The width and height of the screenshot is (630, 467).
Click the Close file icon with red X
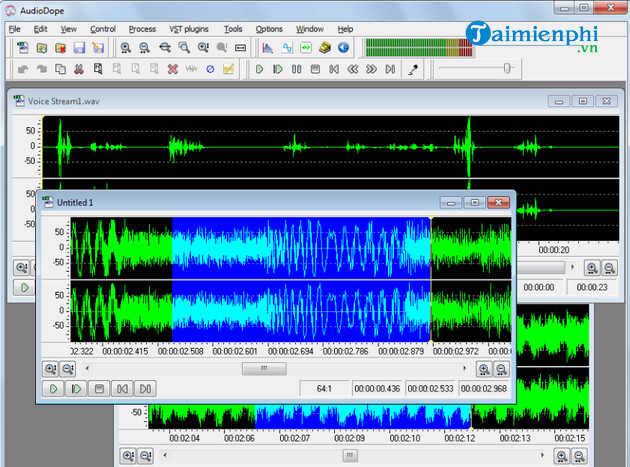(x=61, y=48)
